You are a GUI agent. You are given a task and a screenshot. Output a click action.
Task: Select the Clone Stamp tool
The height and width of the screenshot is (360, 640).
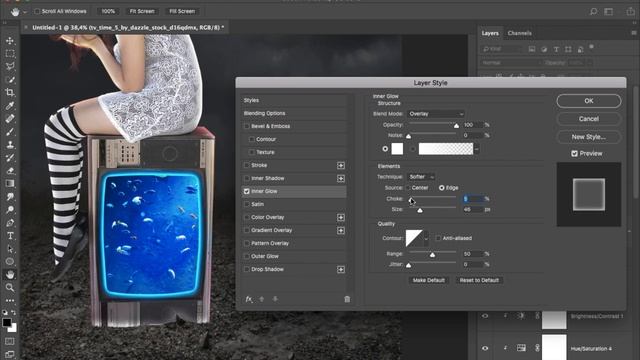click(10, 145)
